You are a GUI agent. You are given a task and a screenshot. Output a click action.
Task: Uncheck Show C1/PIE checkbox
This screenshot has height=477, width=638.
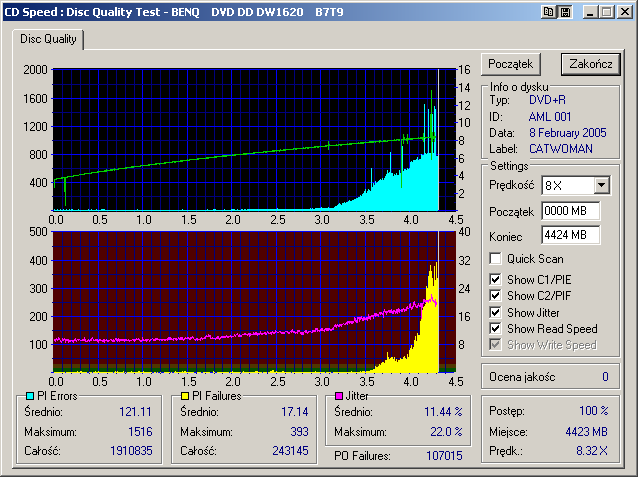[495, 280]
